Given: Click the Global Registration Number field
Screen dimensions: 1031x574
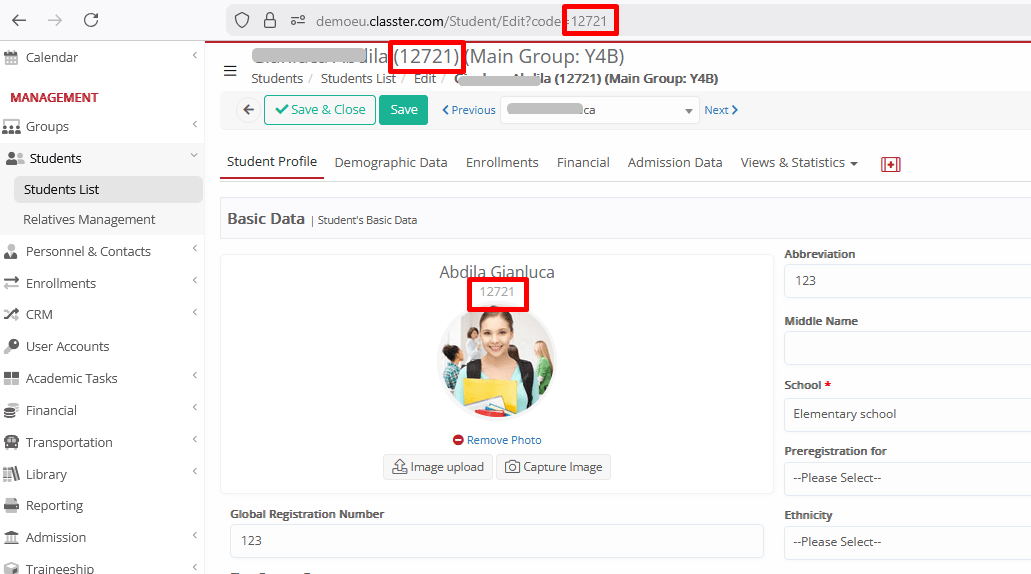Looking at the screenshot, I should click(x=496, y=540).
